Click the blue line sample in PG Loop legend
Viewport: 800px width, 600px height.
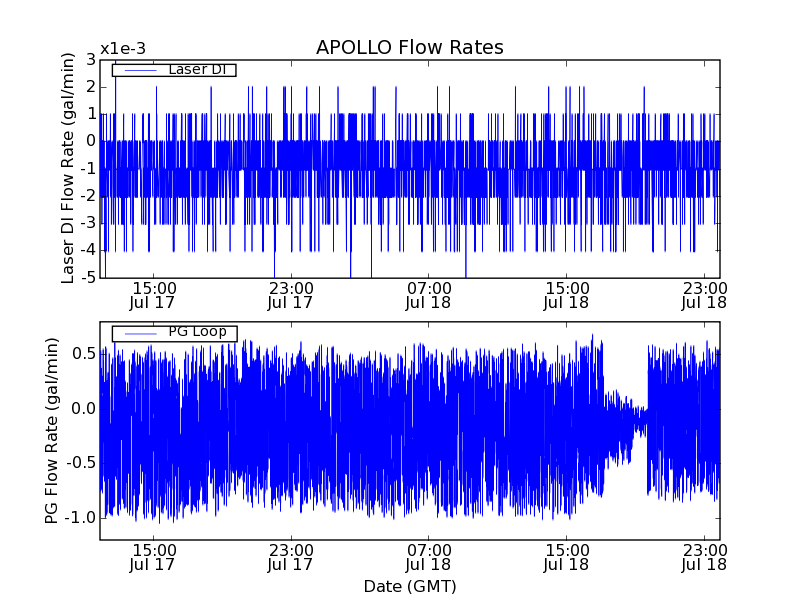140,334
